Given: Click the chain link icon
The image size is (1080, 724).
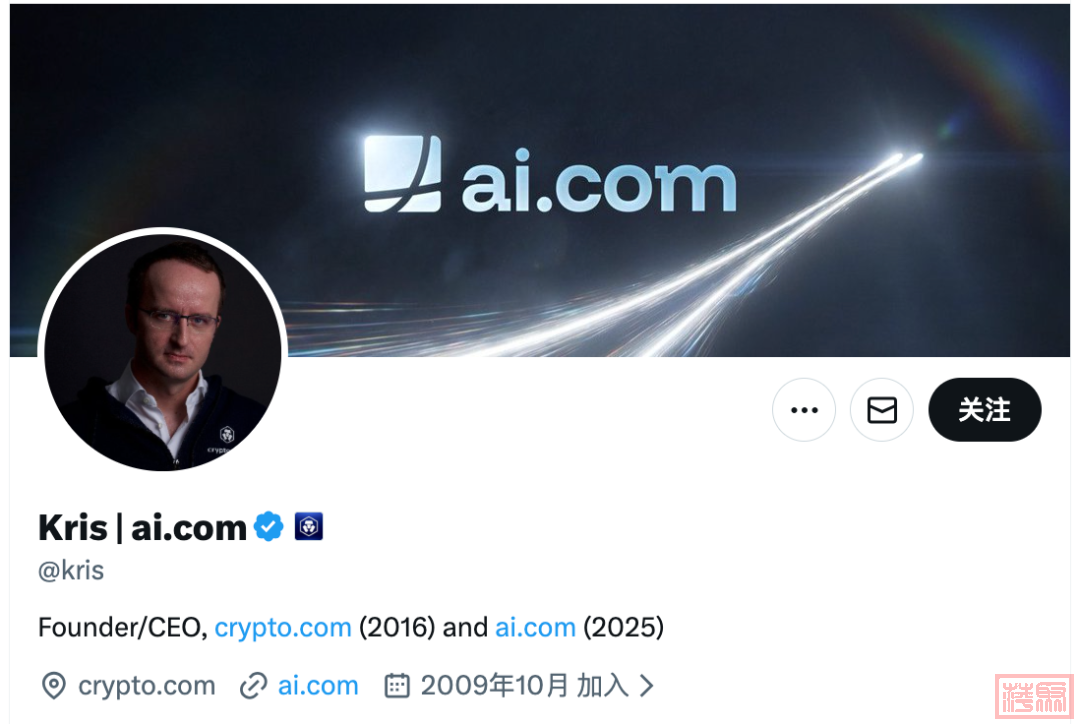Looking at the screenshot, I should coord(253,686).
